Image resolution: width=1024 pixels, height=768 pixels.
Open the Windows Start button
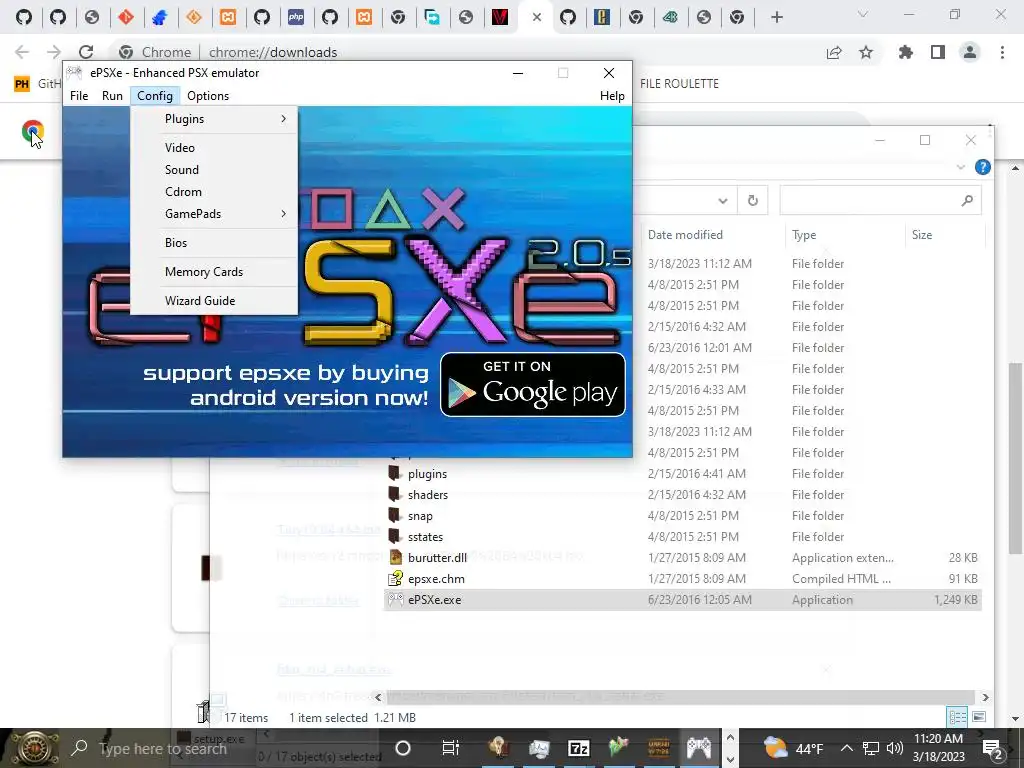click(x=33, y=748)
